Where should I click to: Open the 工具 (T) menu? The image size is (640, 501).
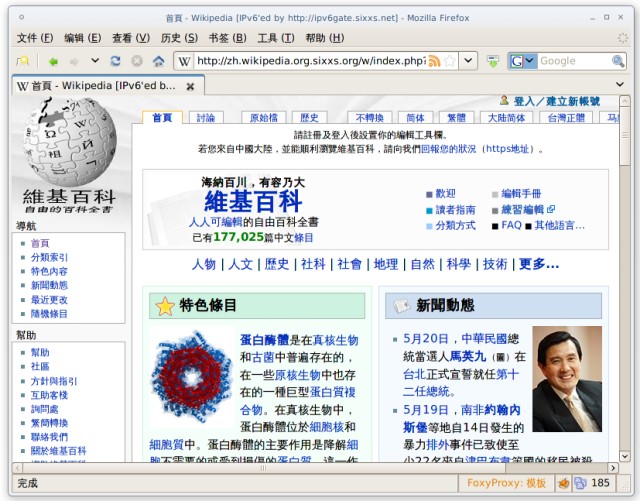click(276, 38)
